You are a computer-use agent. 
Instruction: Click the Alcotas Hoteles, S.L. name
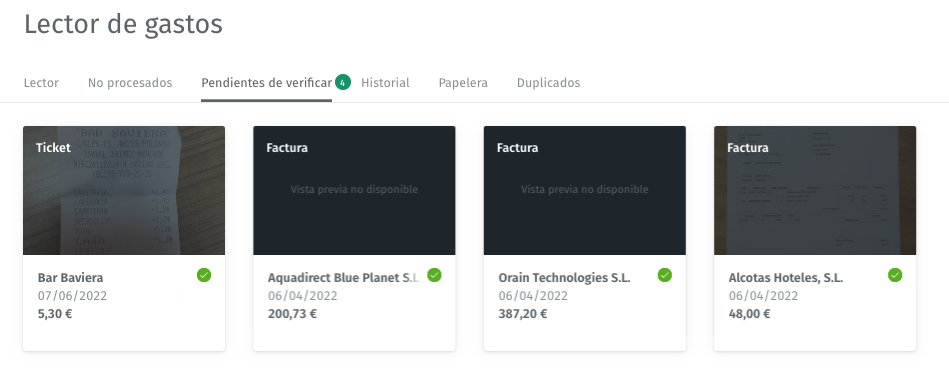[786, 278]
